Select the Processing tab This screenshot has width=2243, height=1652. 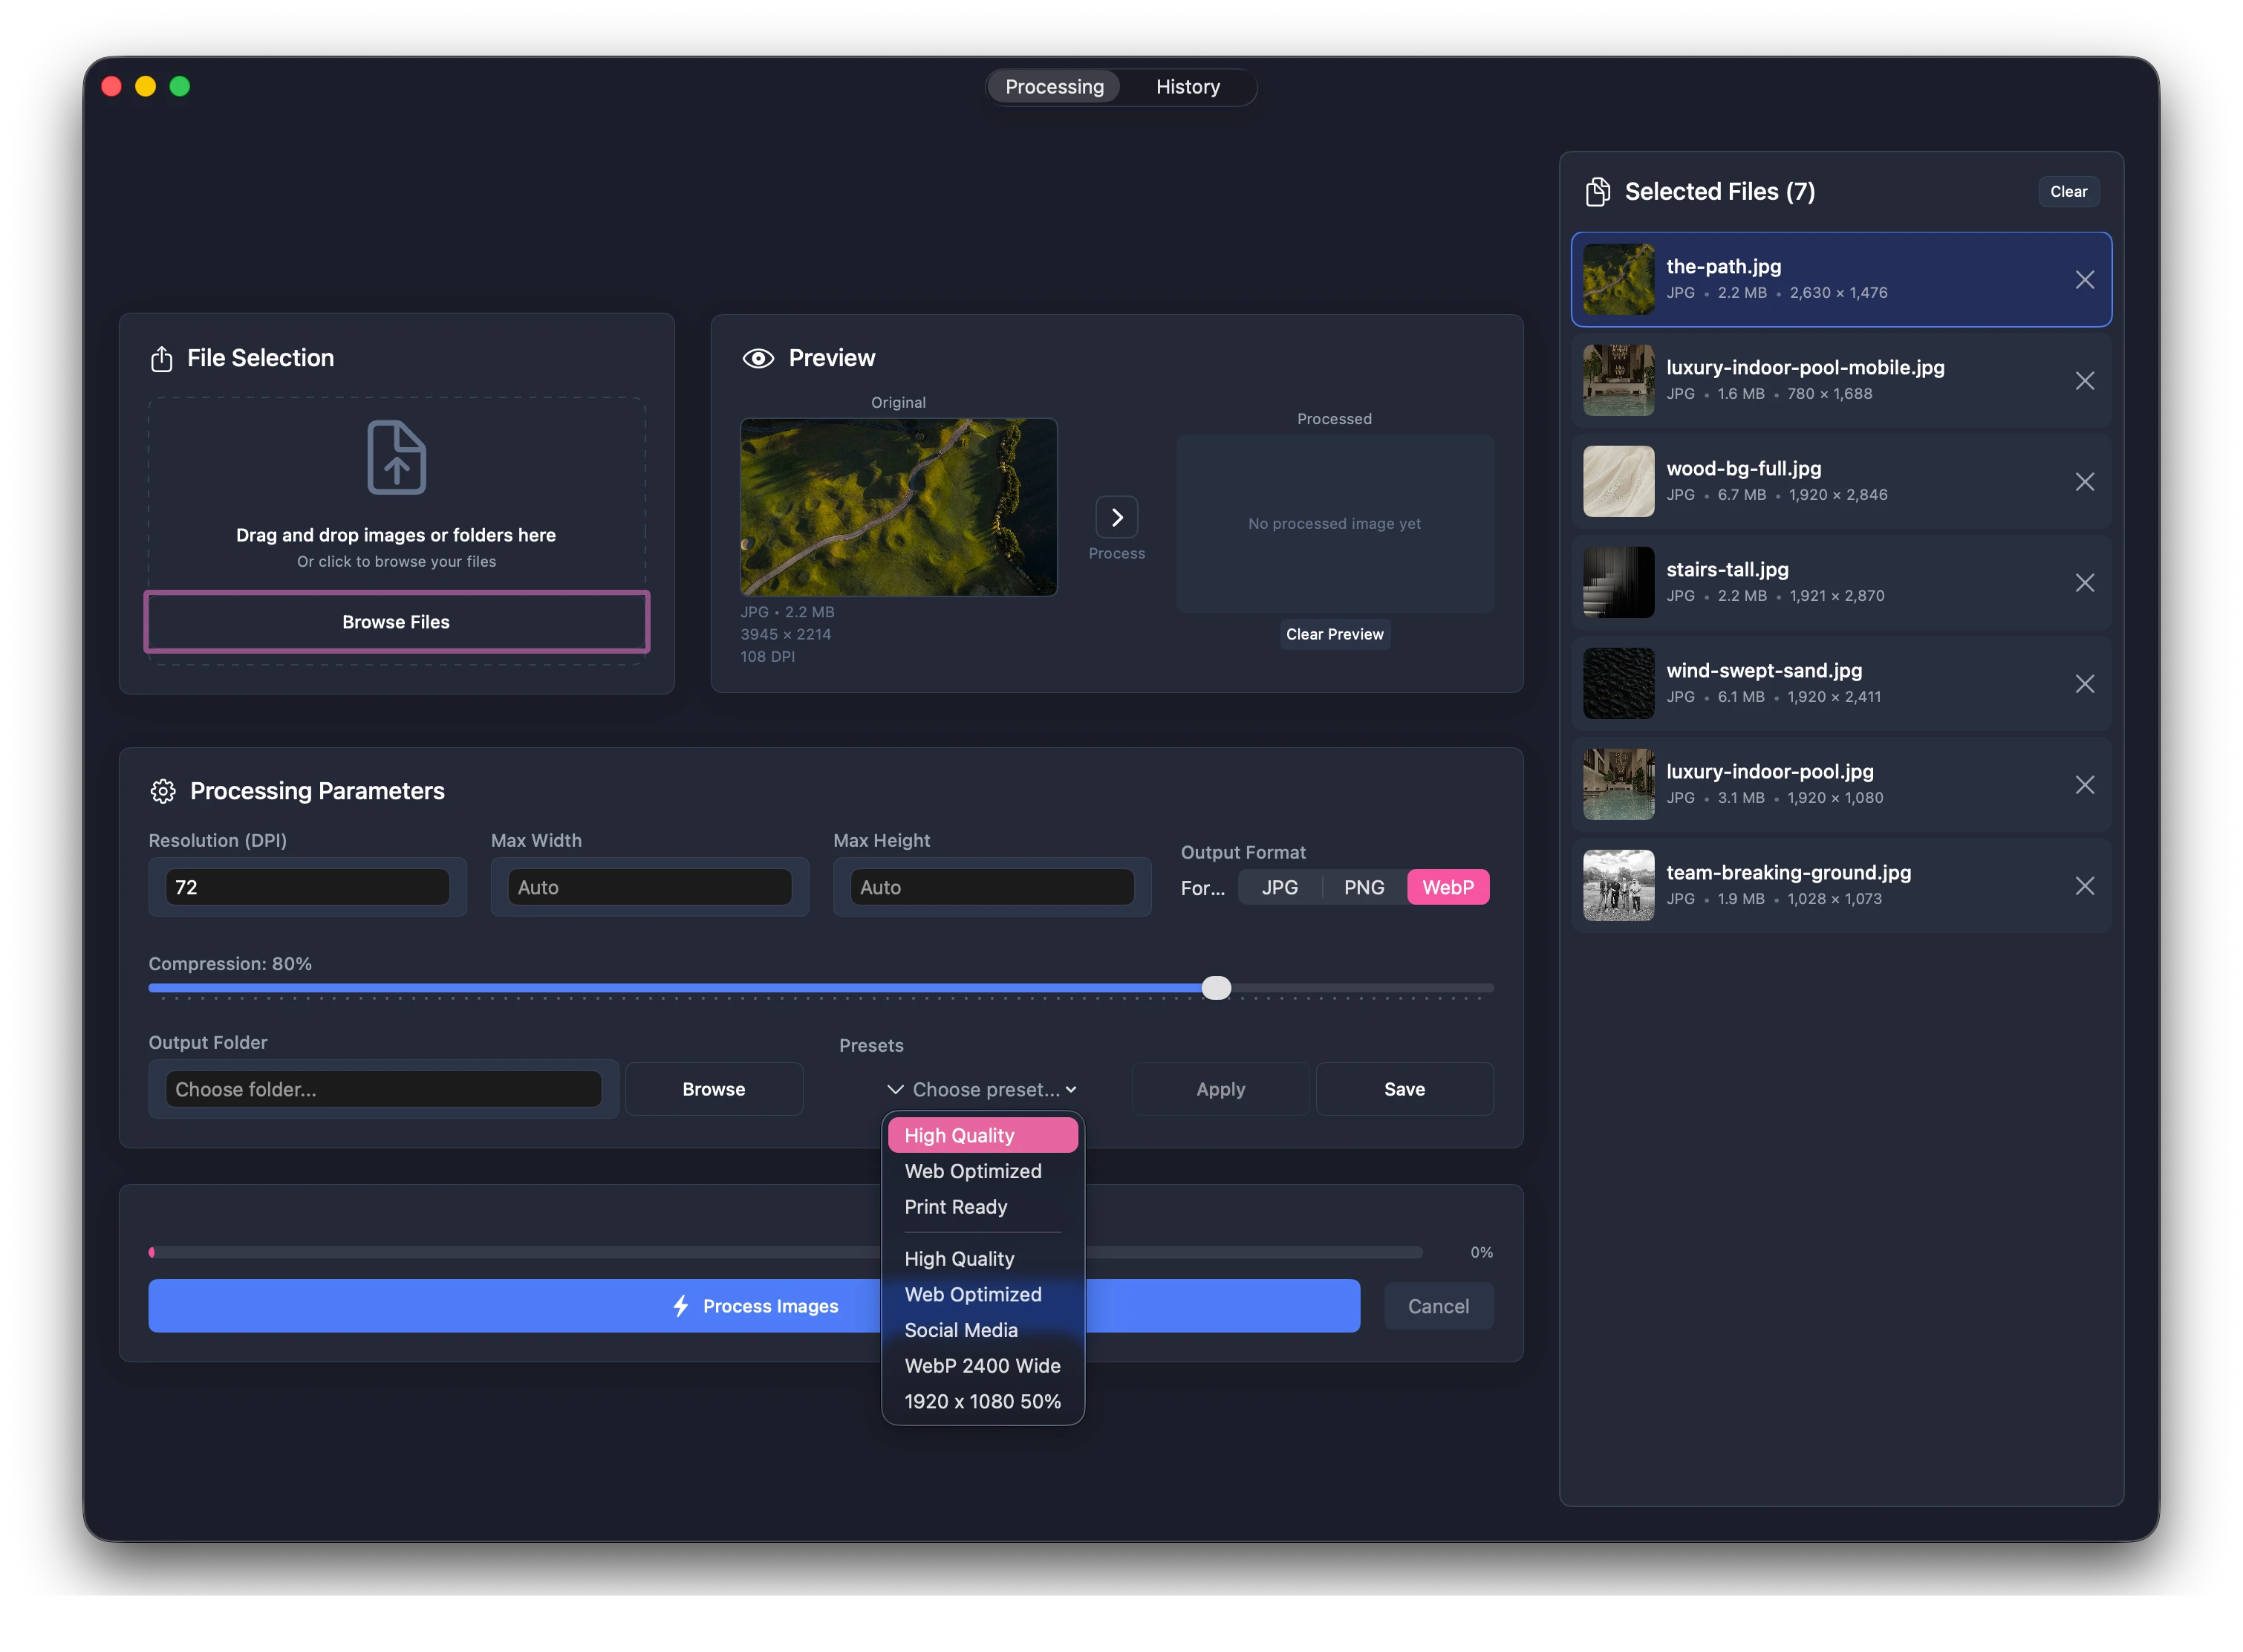pyautogui.click(x=1054, y=86)
